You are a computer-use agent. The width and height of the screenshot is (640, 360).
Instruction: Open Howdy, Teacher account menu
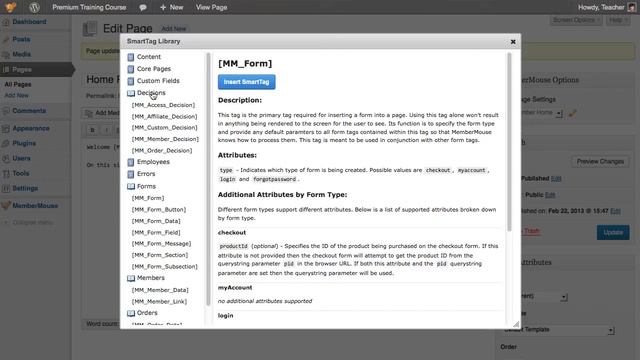(607, 7)
